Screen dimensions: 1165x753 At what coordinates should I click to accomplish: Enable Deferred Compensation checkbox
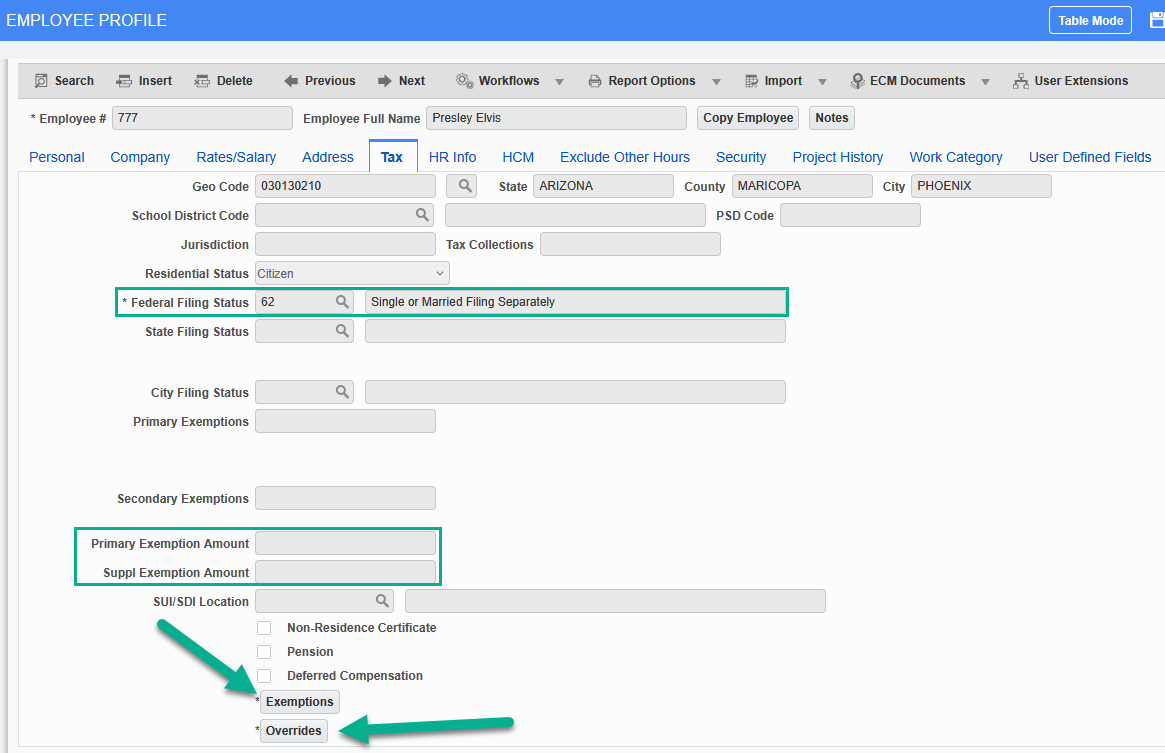coord(264,676)
